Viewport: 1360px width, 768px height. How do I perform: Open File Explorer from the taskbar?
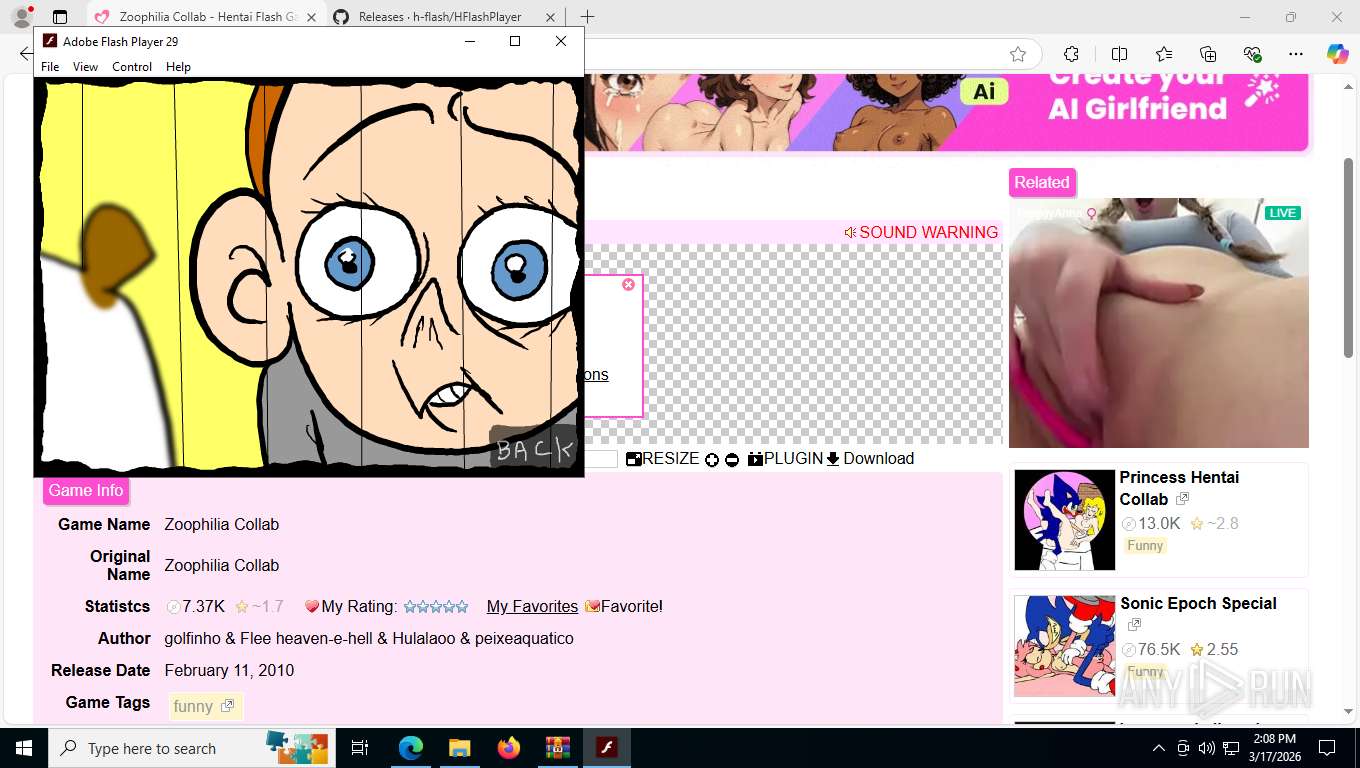[x=459, y=748]
